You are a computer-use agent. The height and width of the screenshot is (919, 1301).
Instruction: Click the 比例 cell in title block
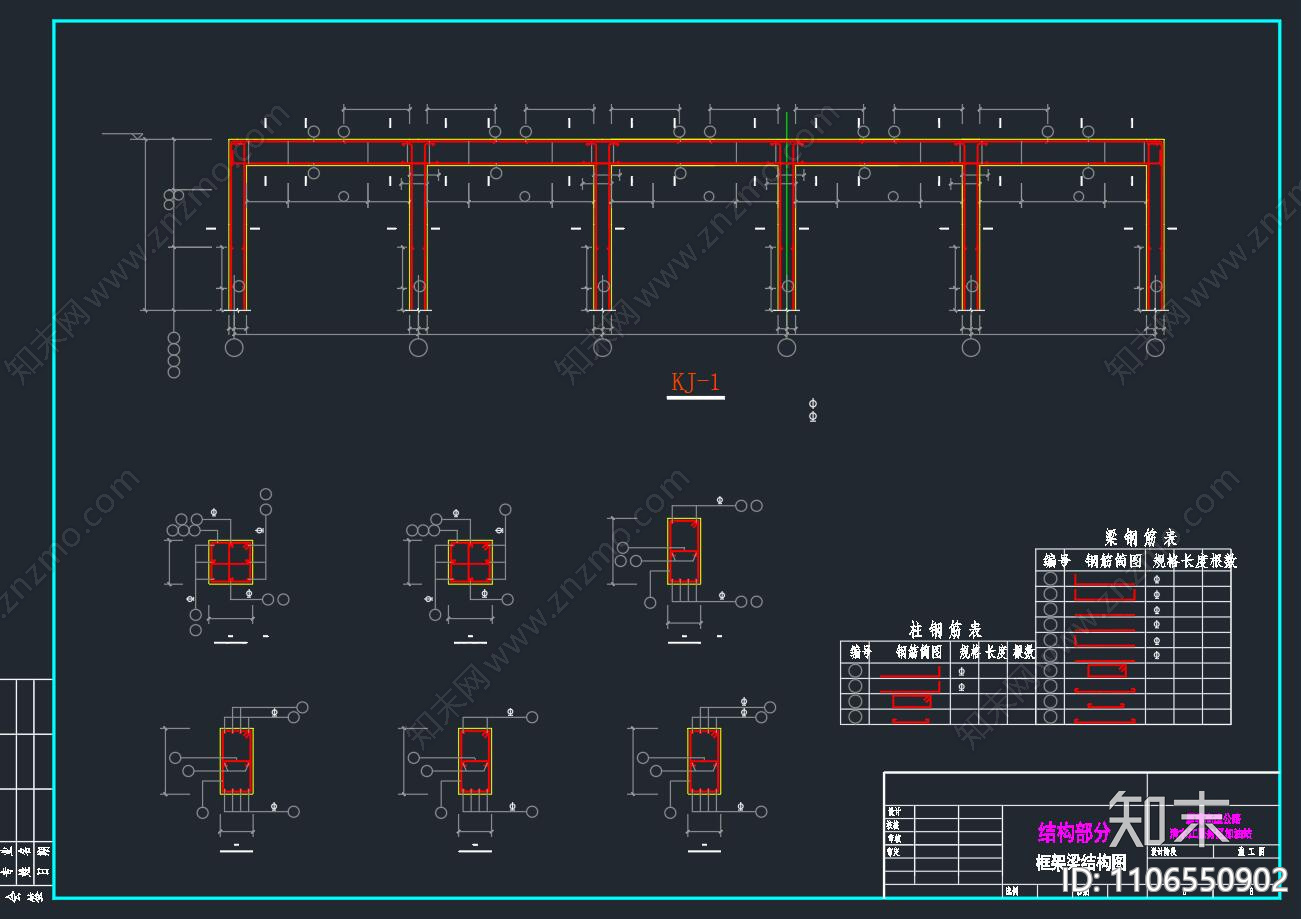click(1012, 890)
